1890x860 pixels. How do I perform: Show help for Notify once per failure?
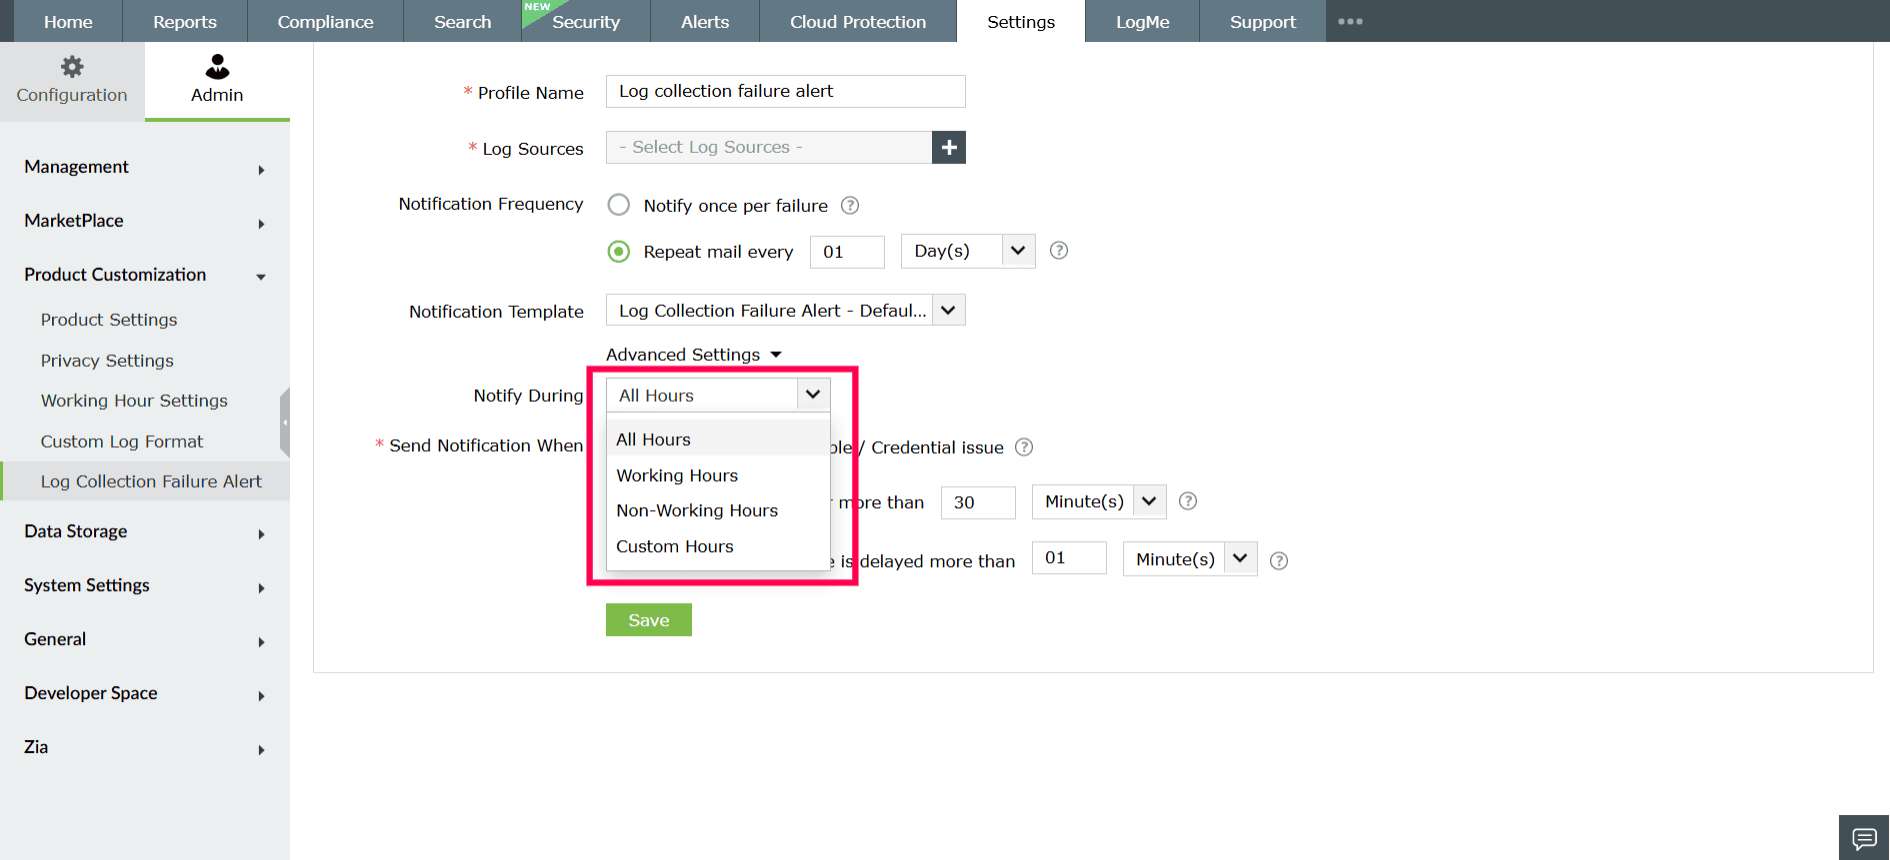(x=850, y=205)
